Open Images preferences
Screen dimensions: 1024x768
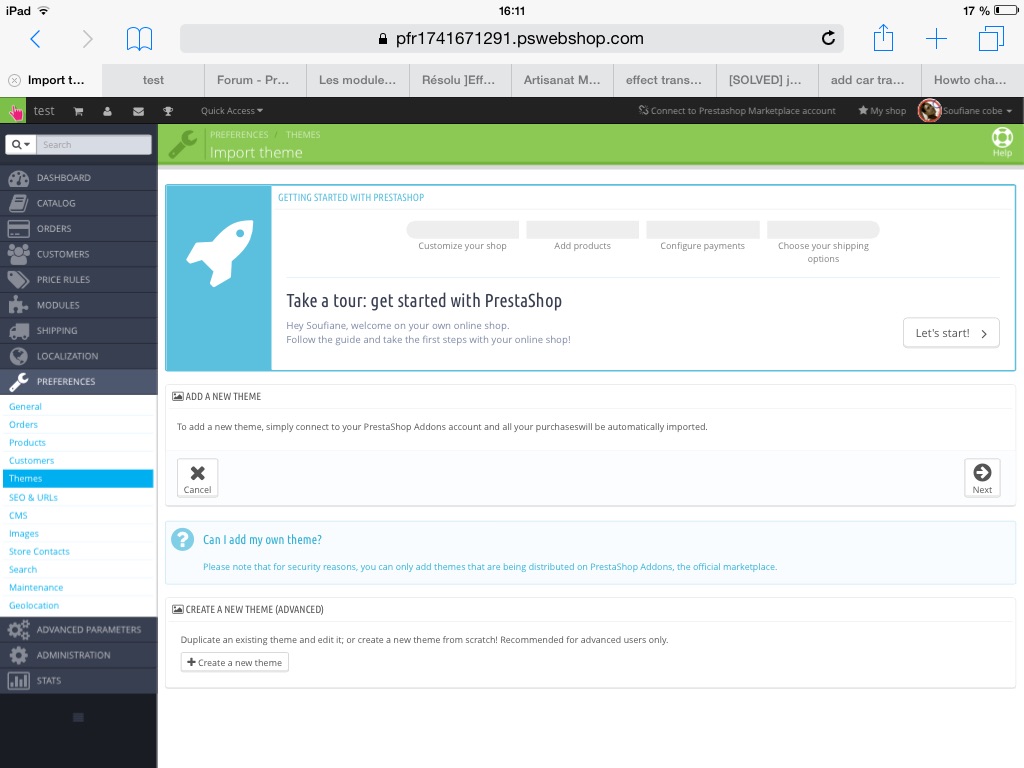click(x=24, y=534)
